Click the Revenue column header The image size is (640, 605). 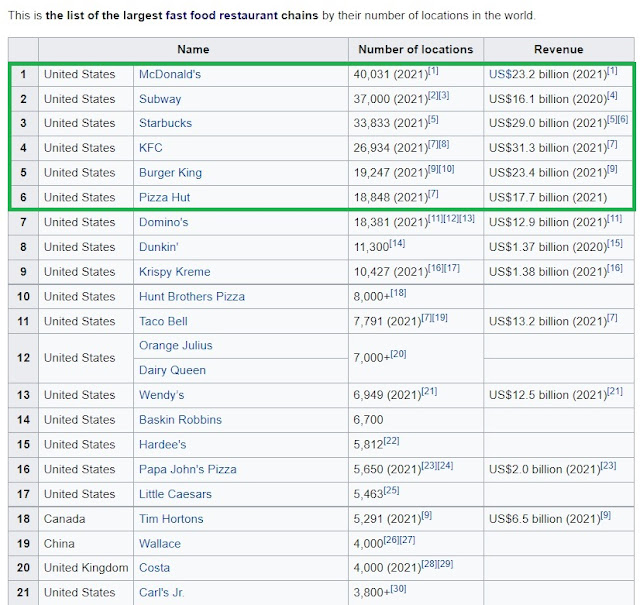point(559,49)
